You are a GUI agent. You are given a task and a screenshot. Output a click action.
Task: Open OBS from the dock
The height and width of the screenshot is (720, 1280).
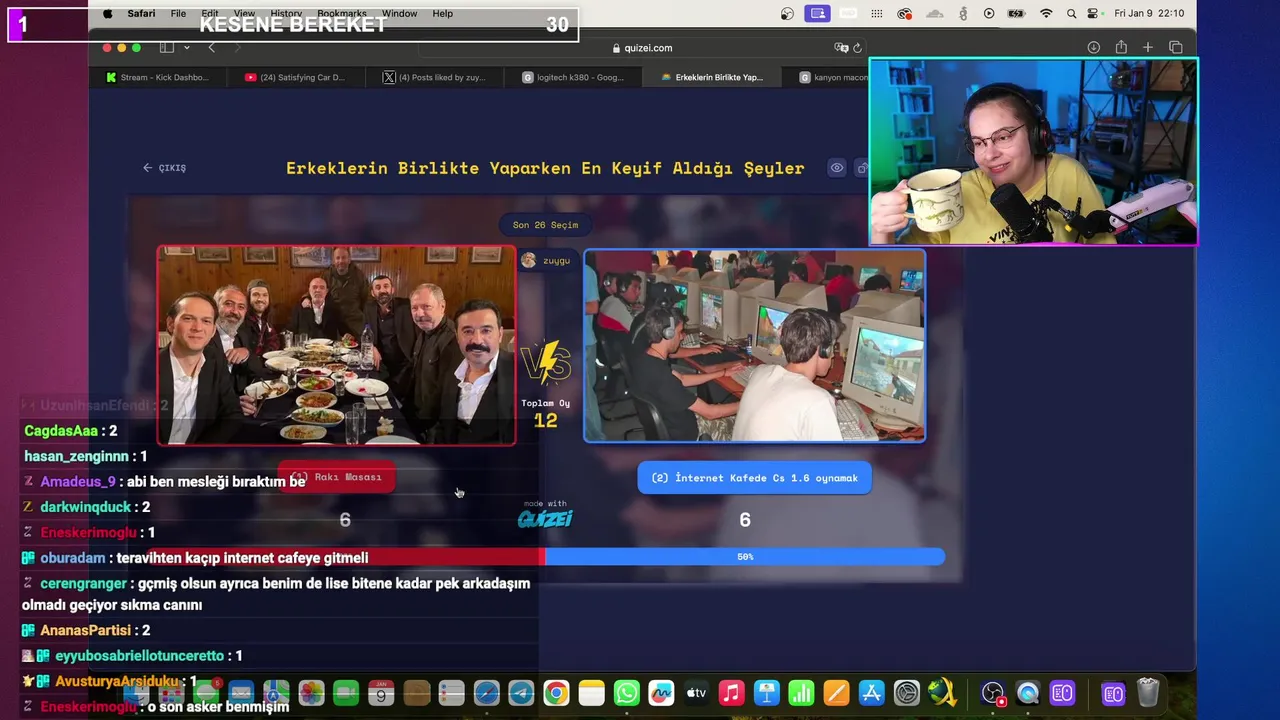992,693
